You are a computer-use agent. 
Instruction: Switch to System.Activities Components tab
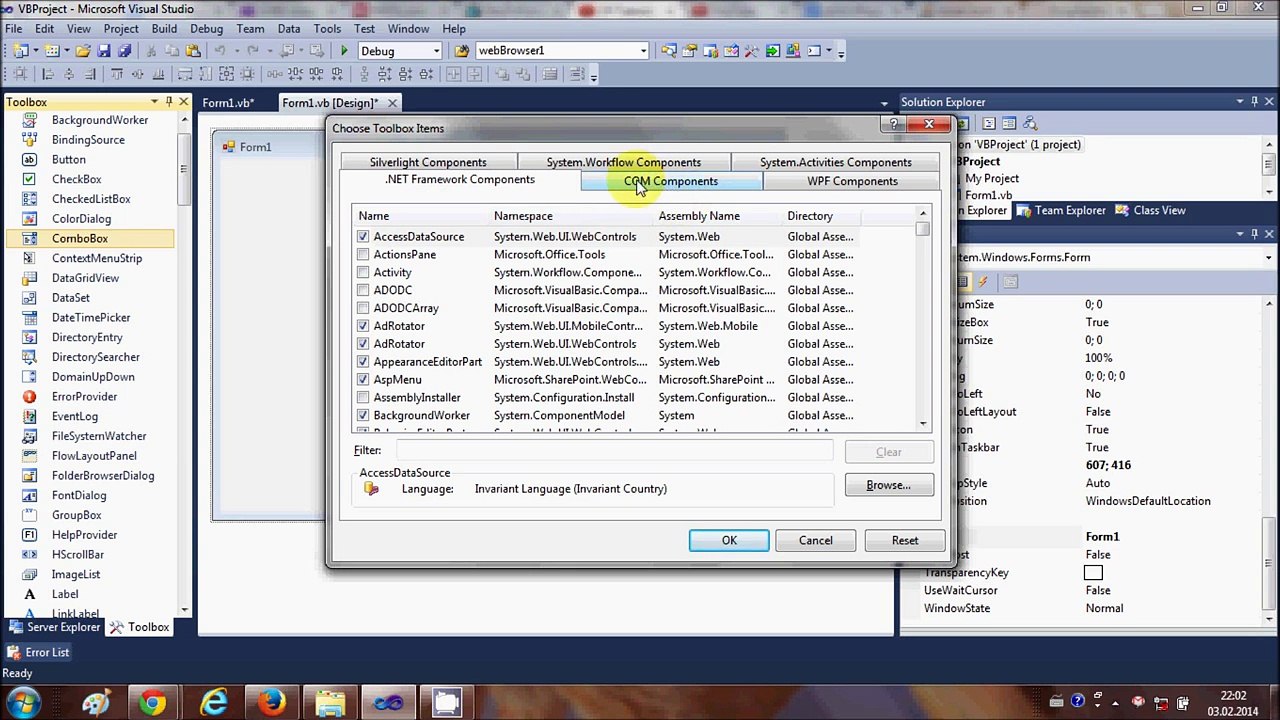(835, 162)
